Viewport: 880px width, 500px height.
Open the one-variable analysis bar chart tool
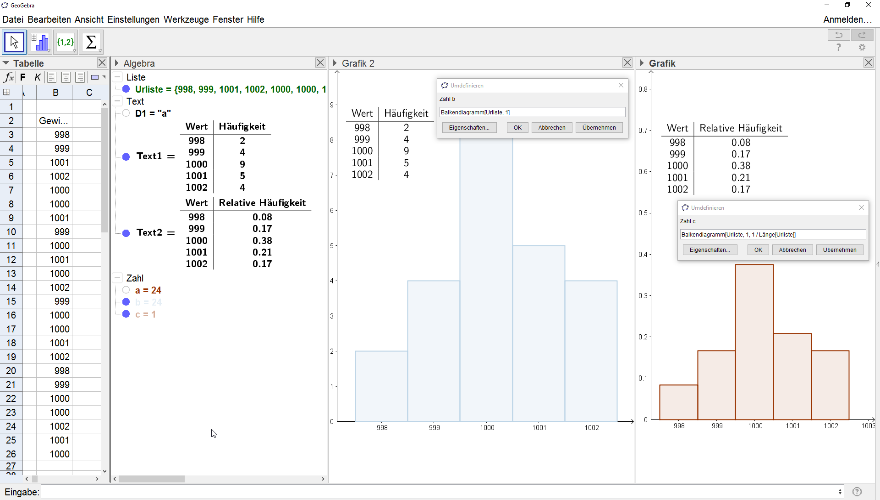click(40, 42)
